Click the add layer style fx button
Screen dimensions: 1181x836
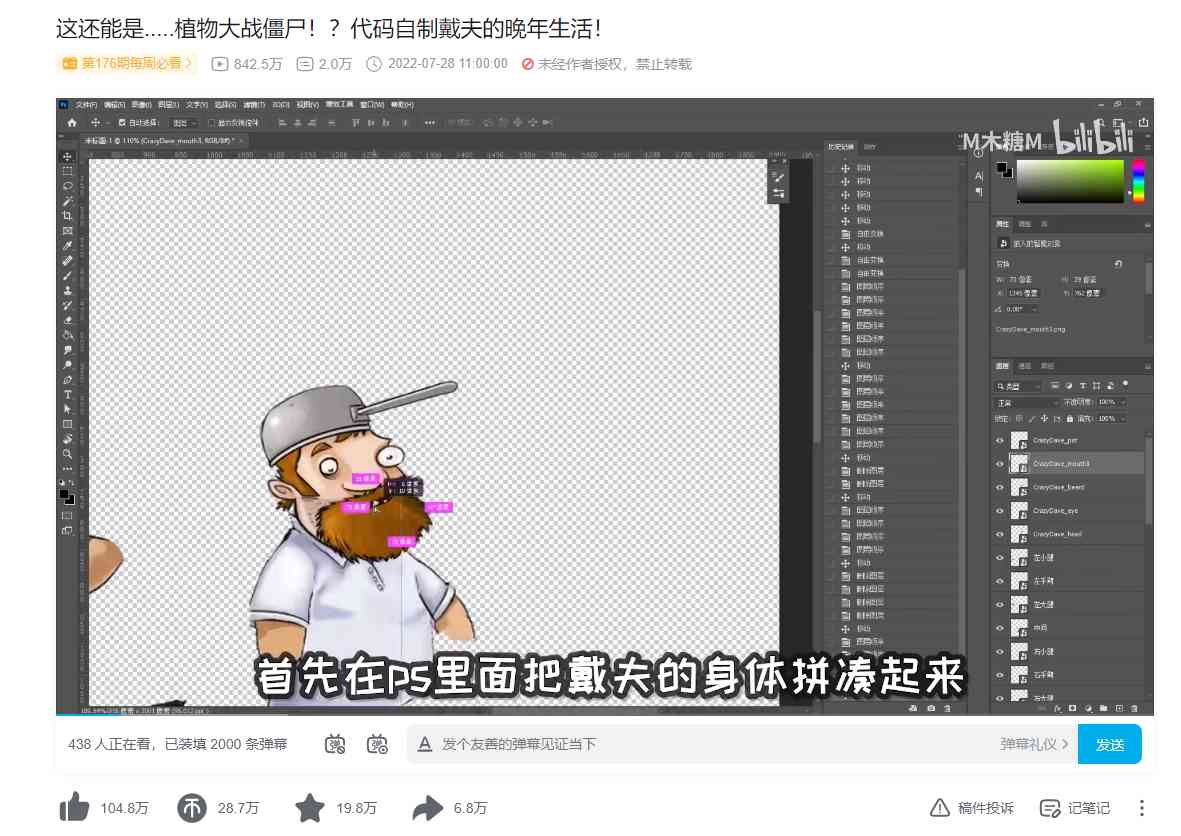(1059, 709)
